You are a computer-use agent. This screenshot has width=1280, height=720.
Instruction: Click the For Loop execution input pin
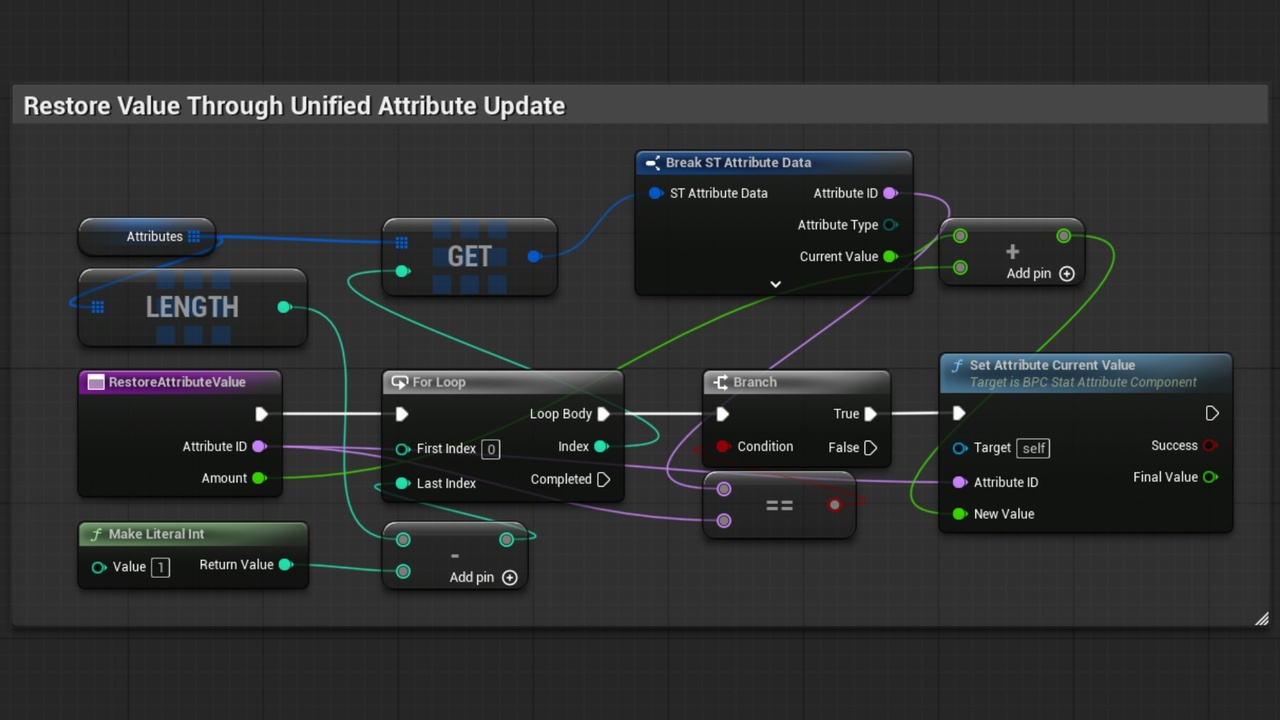coord(402,414)
